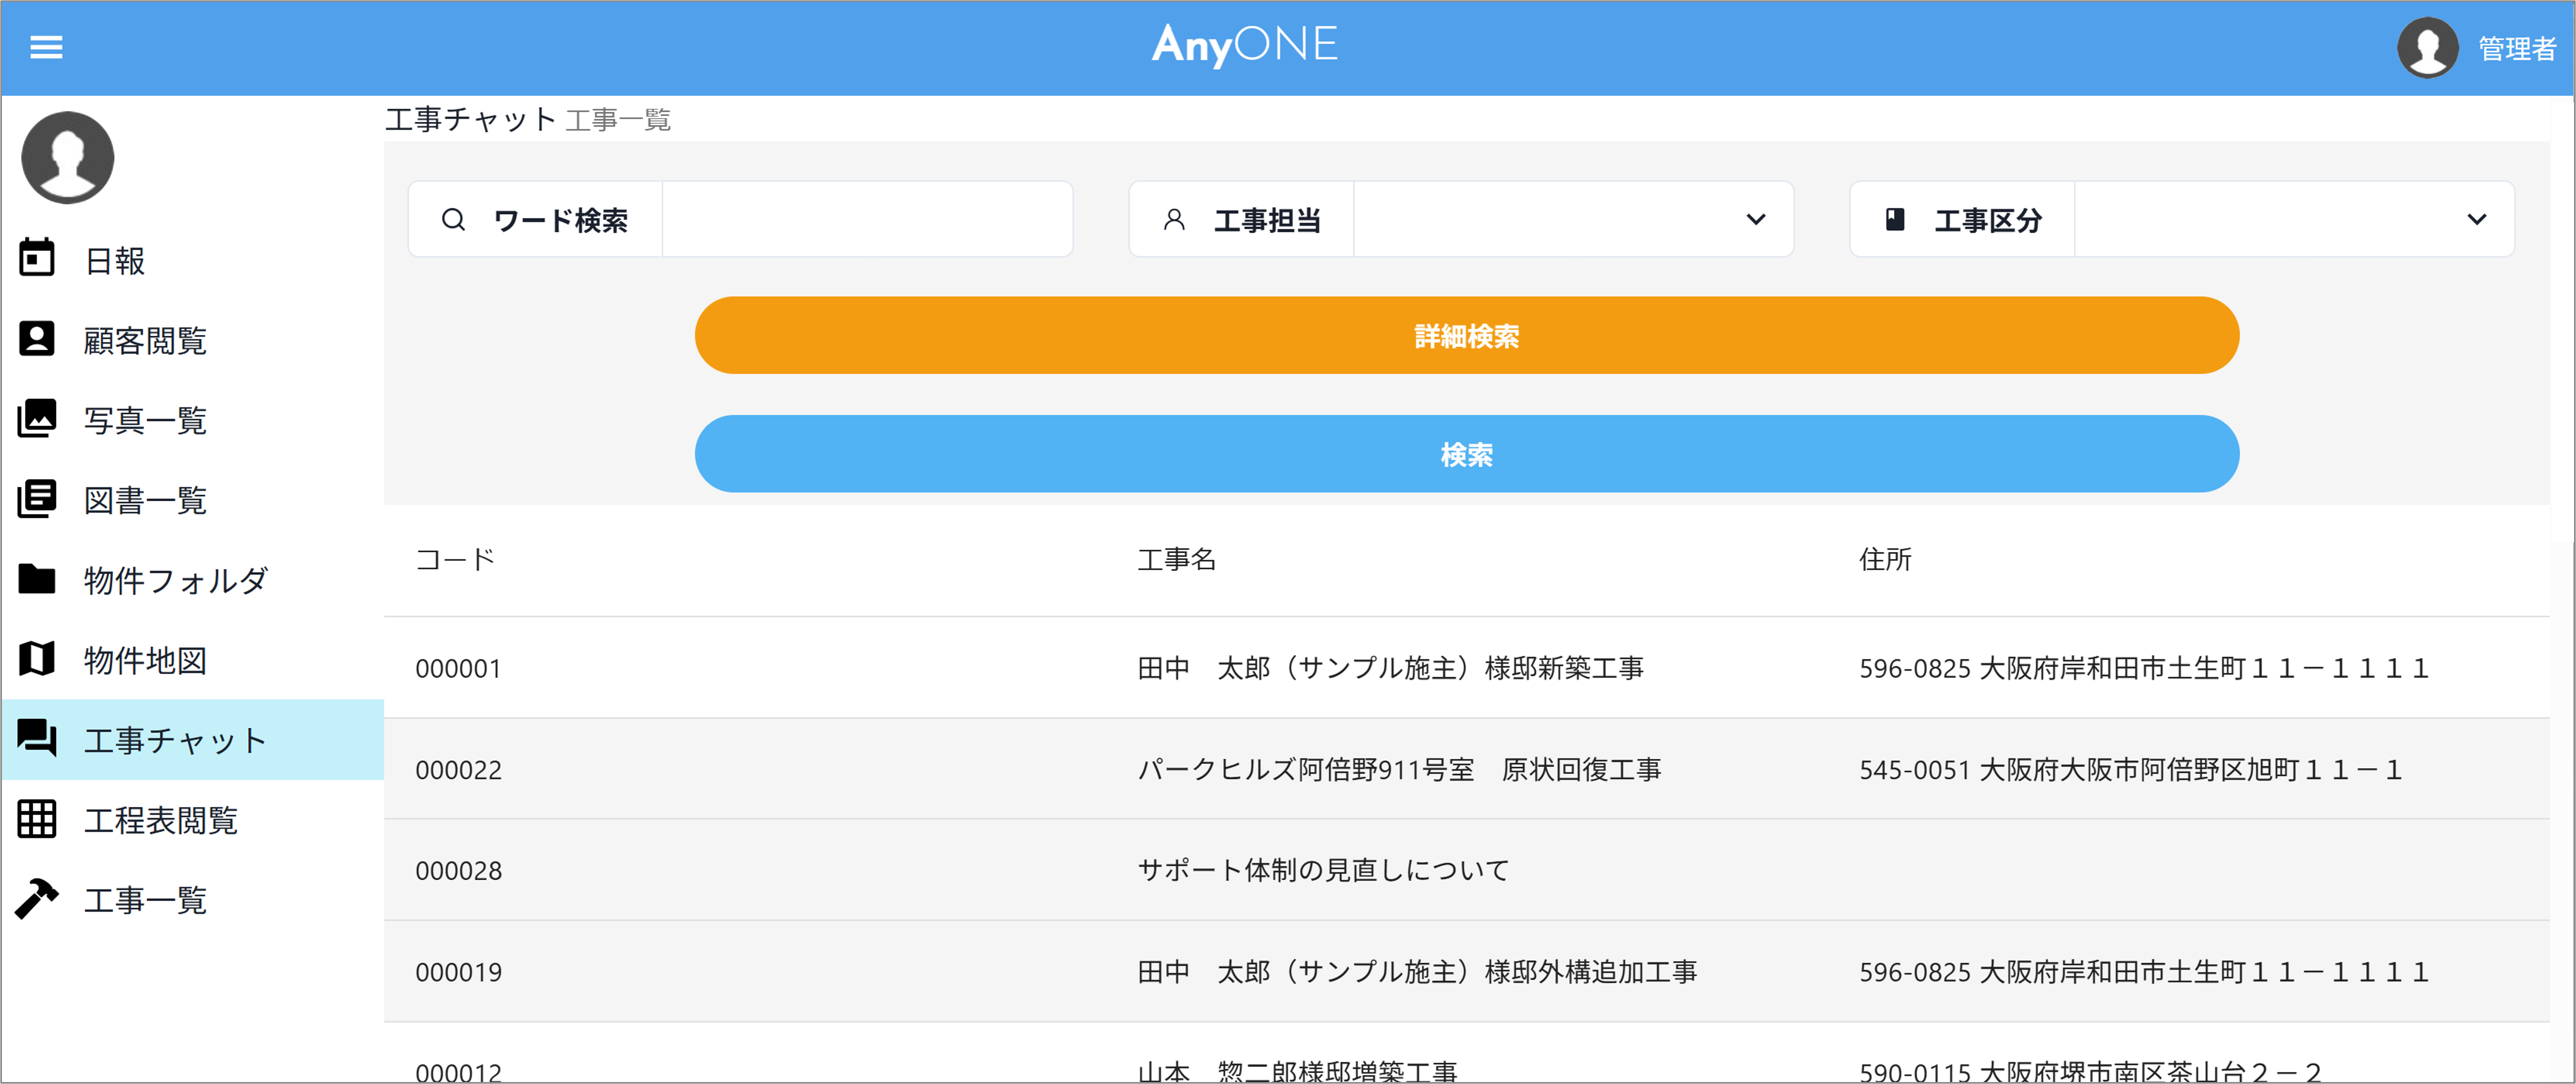Open 顧客閲覧 via its contact icon
The width and height of the screenshot is (2576, 1084).
pos(37,339)
